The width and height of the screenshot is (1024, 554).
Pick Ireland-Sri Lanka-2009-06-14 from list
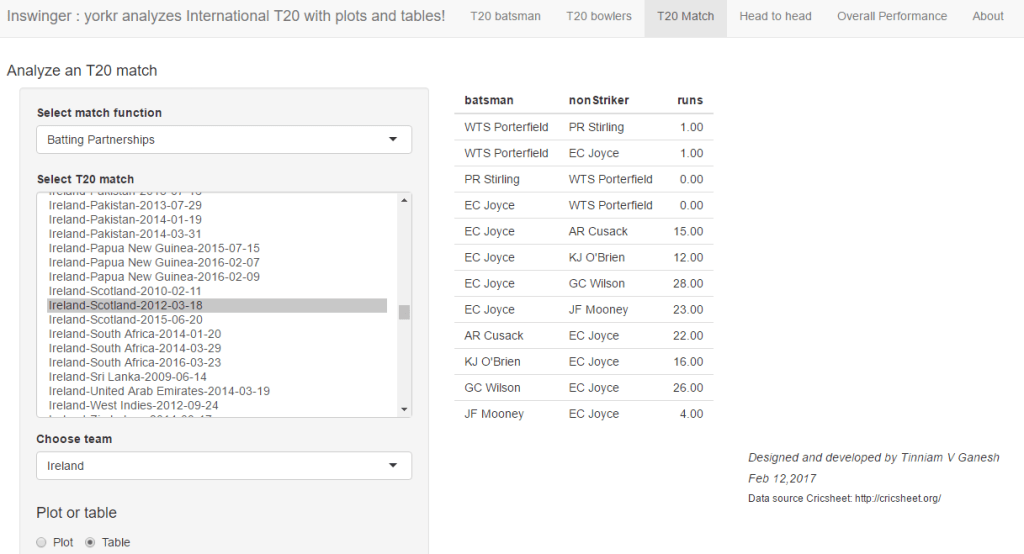[x=128, y=377]
